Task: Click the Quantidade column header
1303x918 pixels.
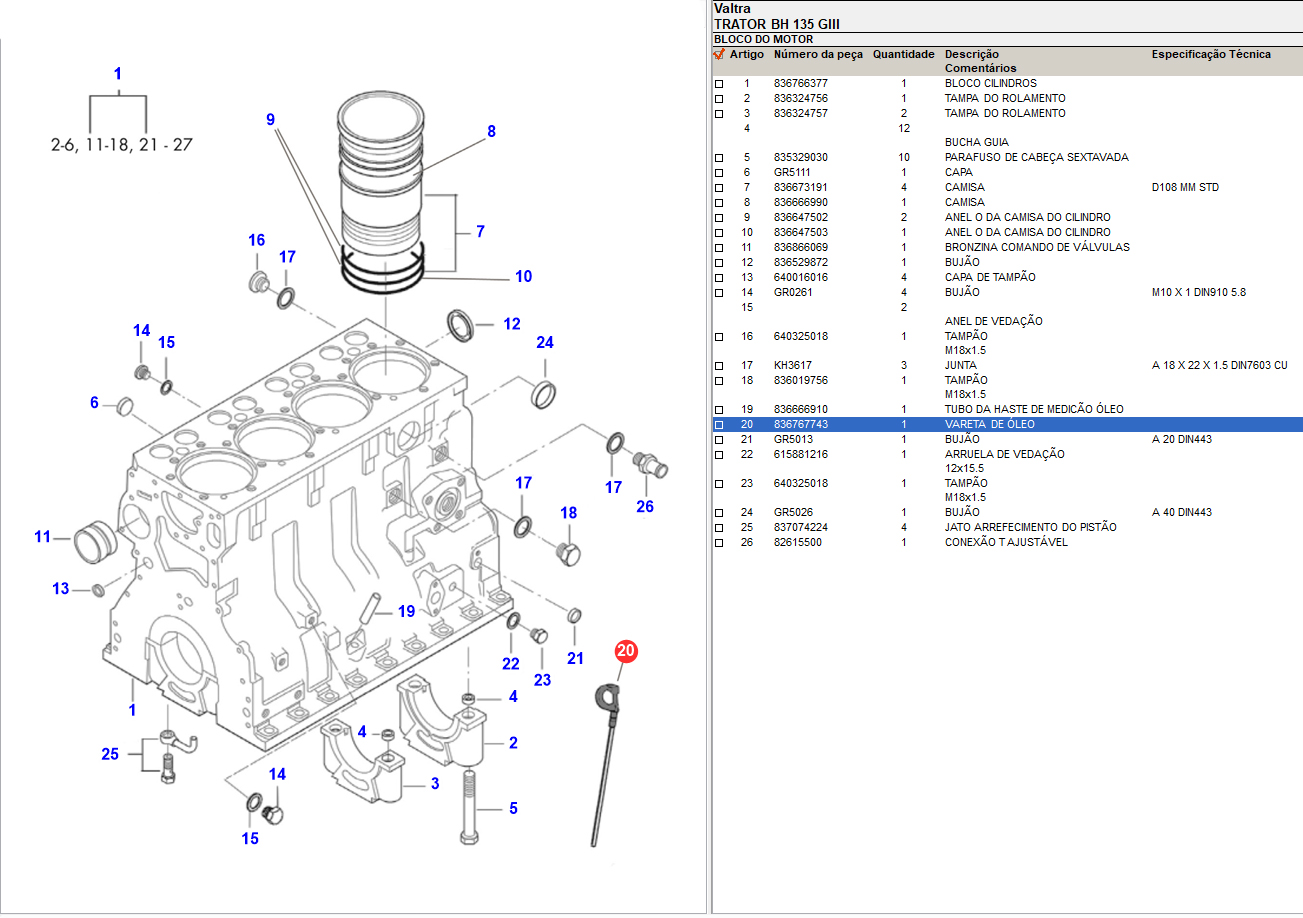Action: point(903,54)
